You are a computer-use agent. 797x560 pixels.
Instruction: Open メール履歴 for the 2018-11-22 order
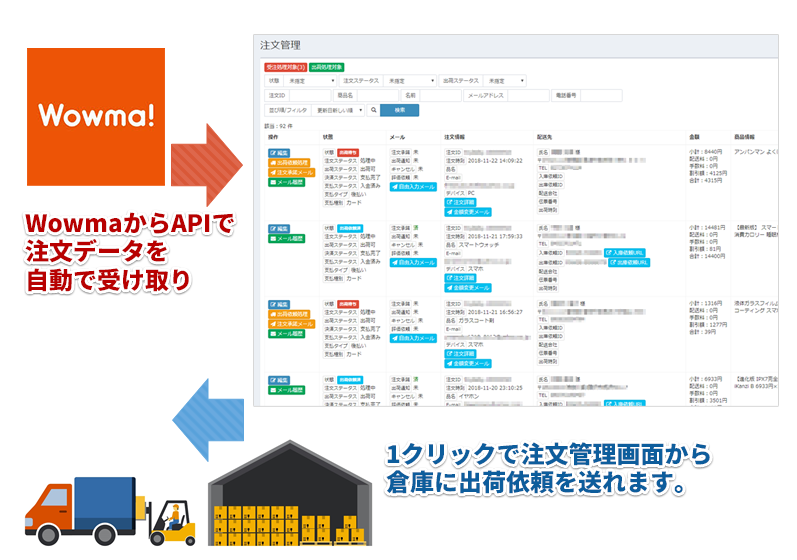pyautogui.click(x=286, y=182)
